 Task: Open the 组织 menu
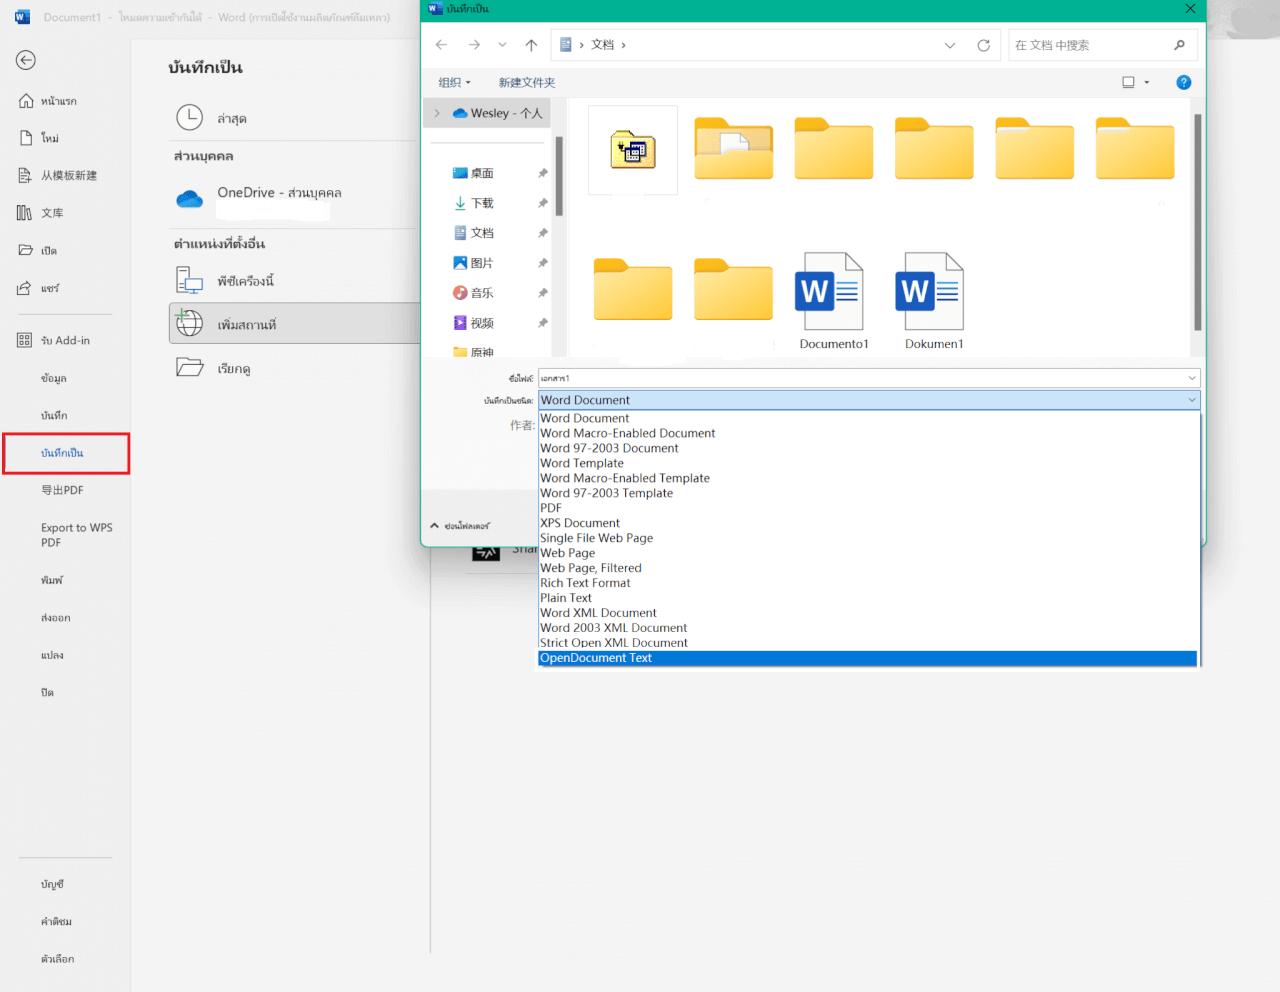[x=454, y=81]
